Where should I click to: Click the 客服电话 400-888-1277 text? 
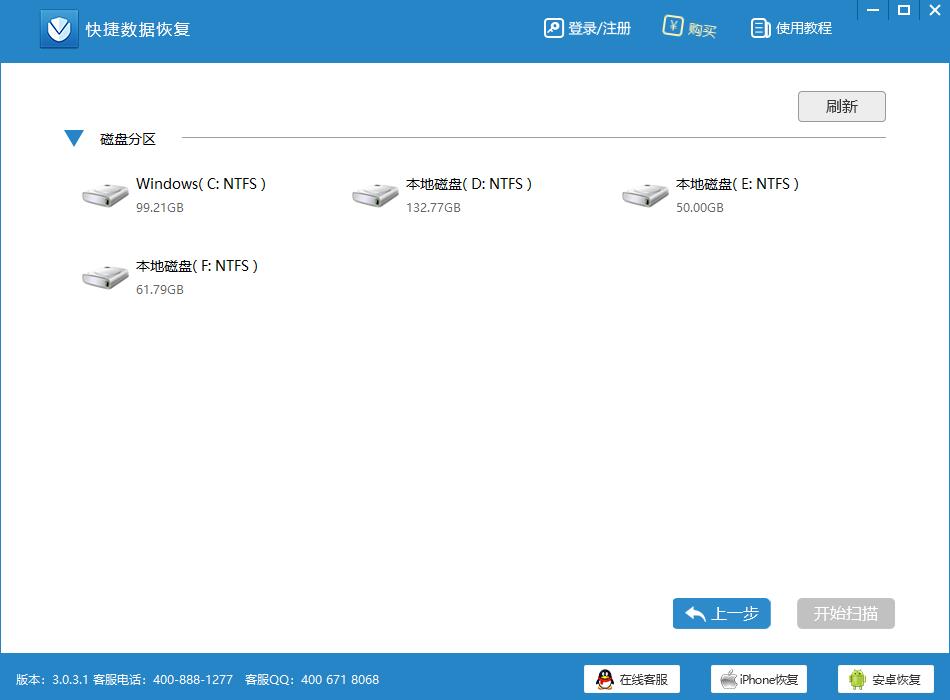(x=162, y=679)
